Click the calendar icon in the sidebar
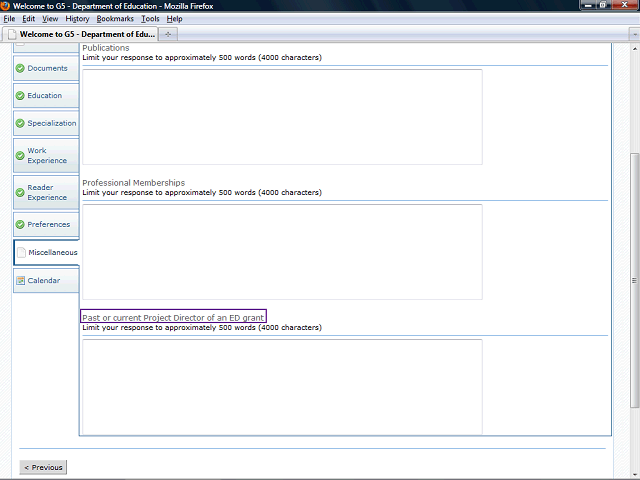Viewport: 640px width, 480px height. (x=20, y=280)
